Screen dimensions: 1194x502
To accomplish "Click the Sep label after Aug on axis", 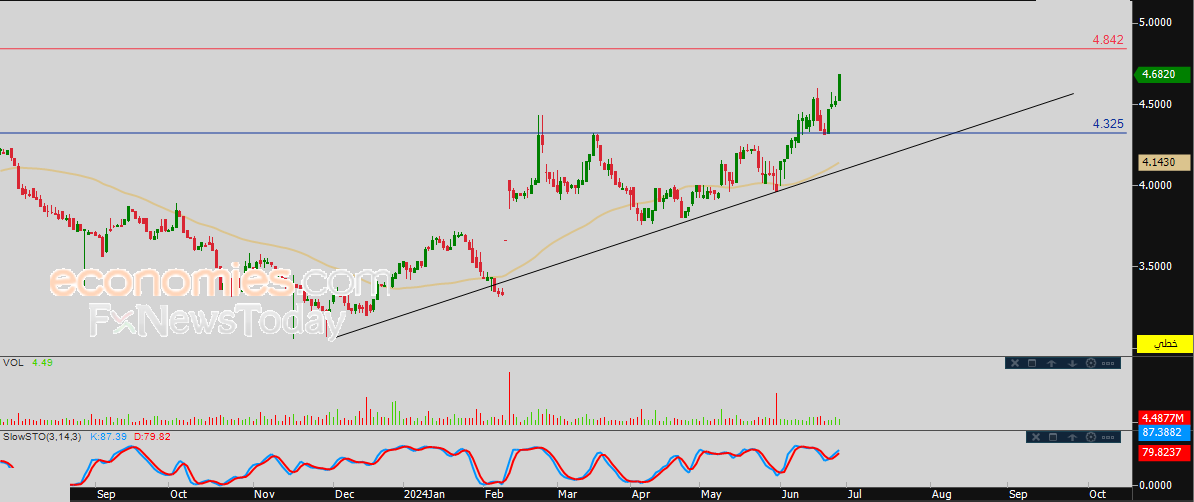I will tap(1017, 494).
